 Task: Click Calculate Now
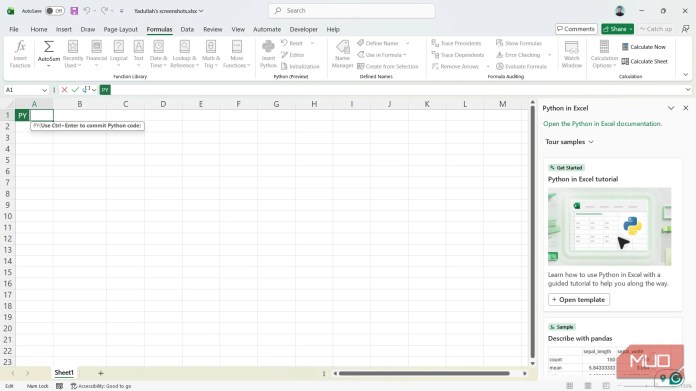pyautogui.click(x=644, y=47)
